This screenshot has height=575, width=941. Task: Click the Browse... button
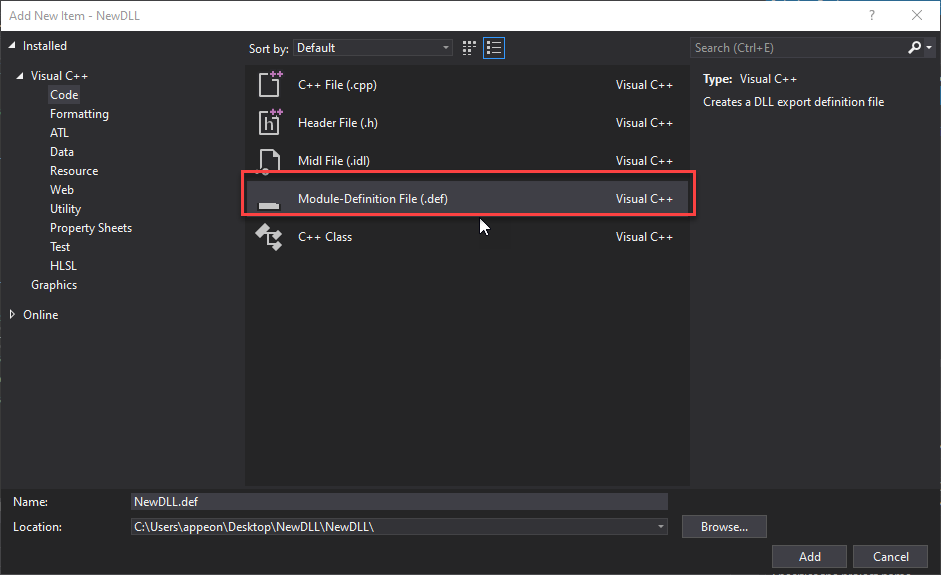pos(724,526)
